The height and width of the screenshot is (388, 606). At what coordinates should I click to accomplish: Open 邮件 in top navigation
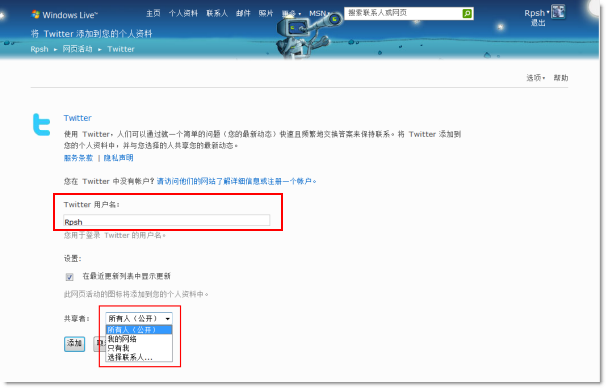pyautogui.click(x=243, y=14)
